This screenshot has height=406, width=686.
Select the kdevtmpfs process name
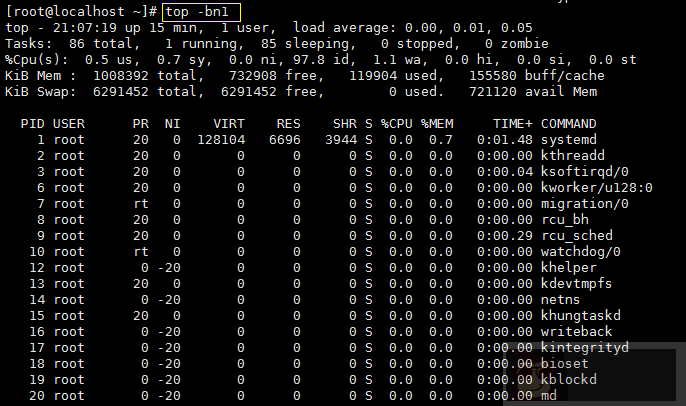coord(576,283)
